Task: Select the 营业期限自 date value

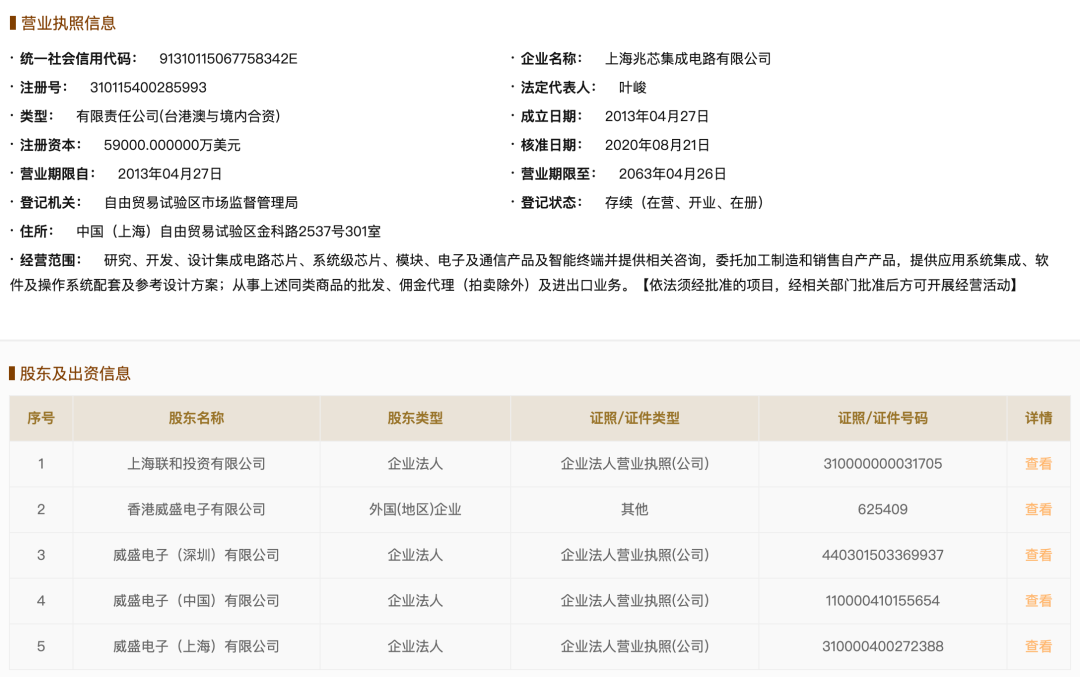Action: [169, 174]
